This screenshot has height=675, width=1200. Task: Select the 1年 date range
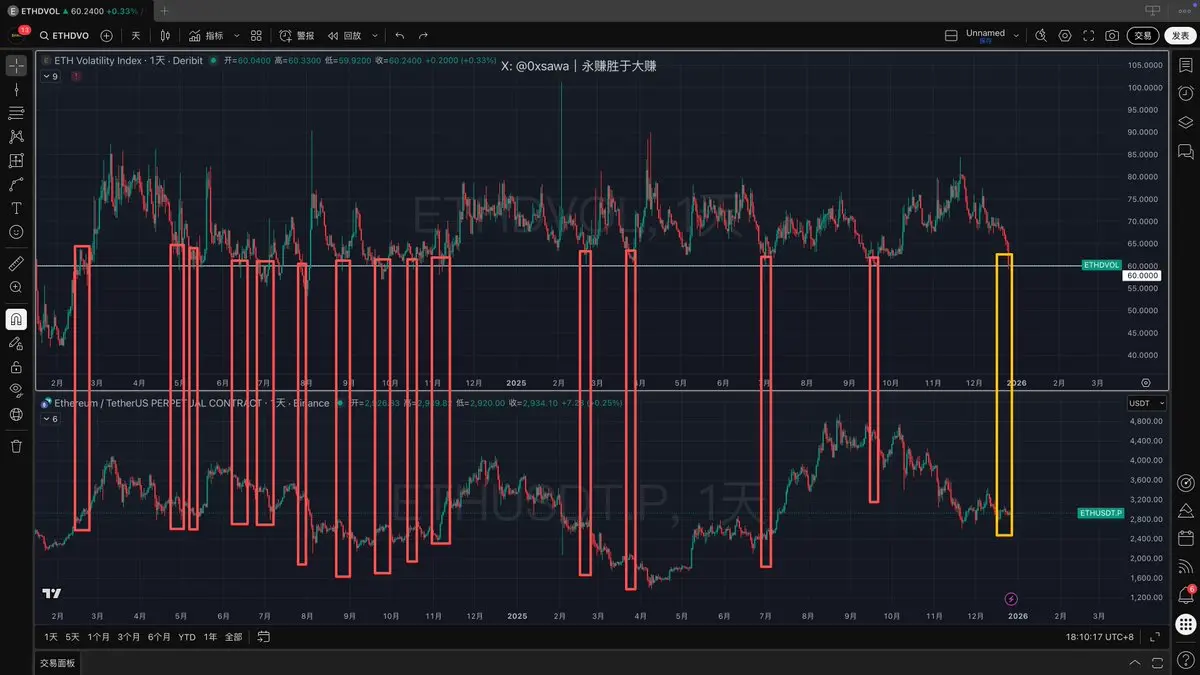210,636
